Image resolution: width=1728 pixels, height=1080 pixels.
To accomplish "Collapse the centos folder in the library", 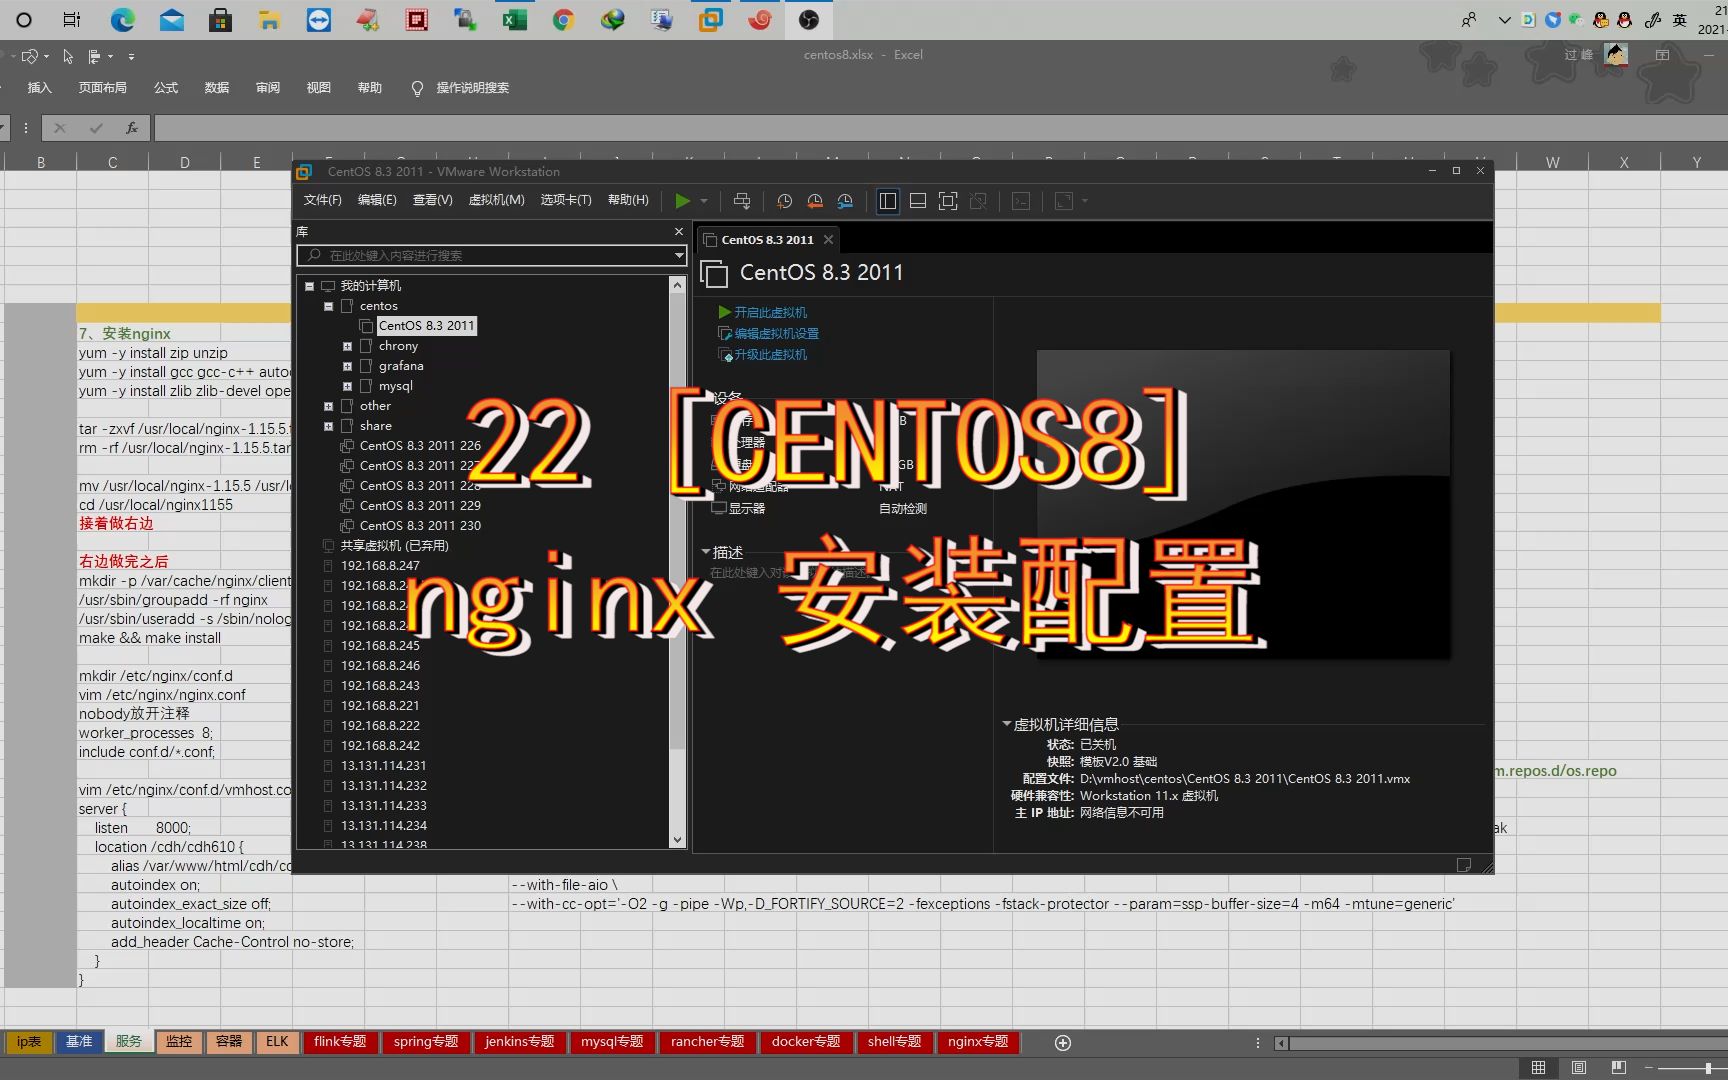I will tap(328, 306).
